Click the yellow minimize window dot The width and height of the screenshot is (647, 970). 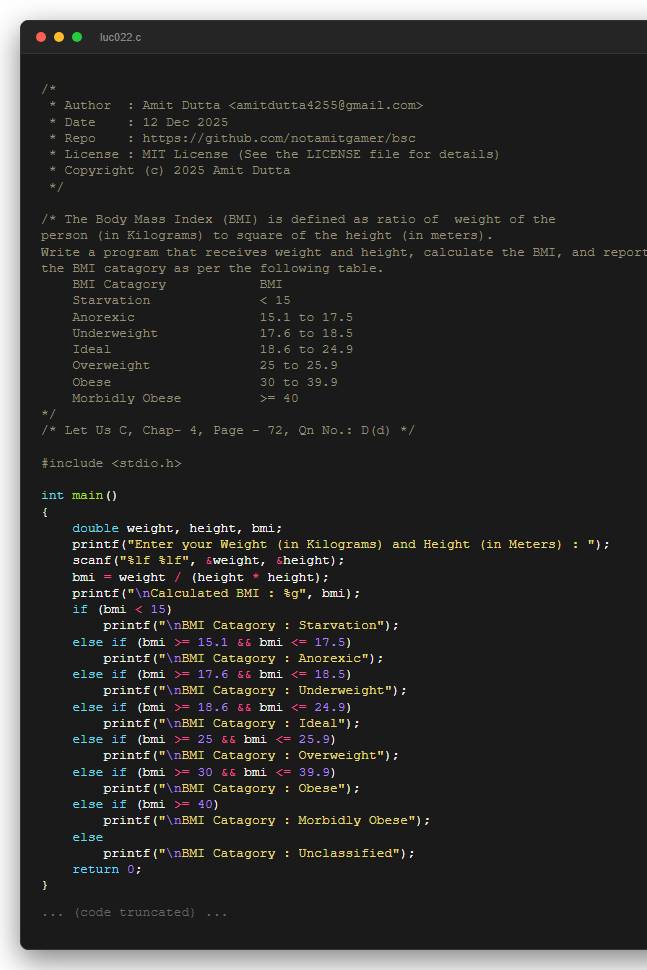[x=59, y=37]
